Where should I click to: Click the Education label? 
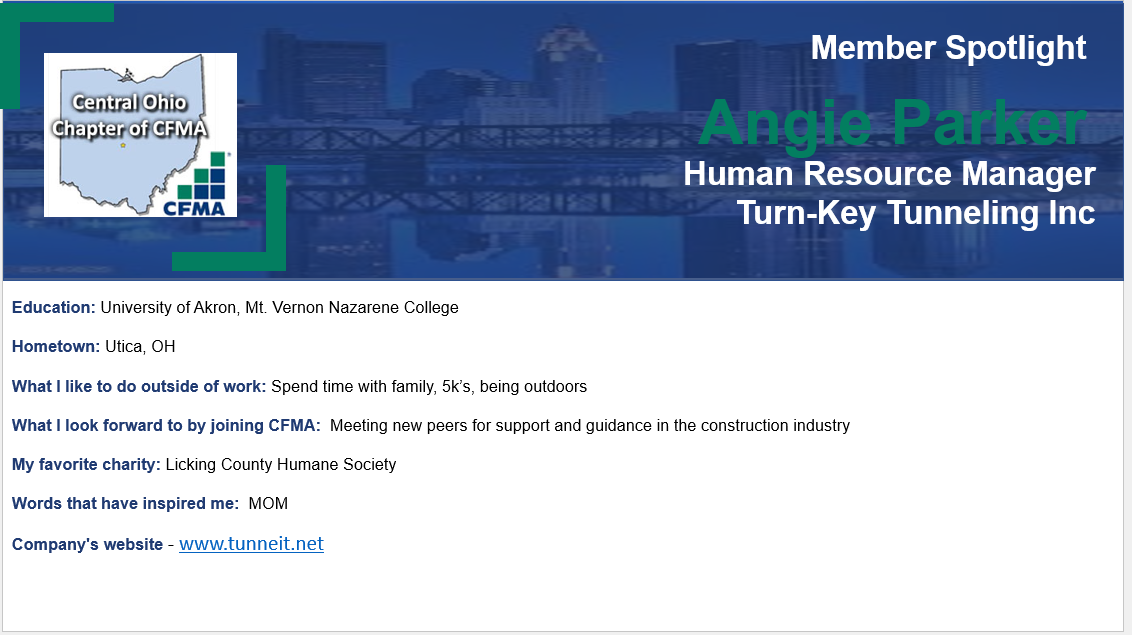[53, 307]
